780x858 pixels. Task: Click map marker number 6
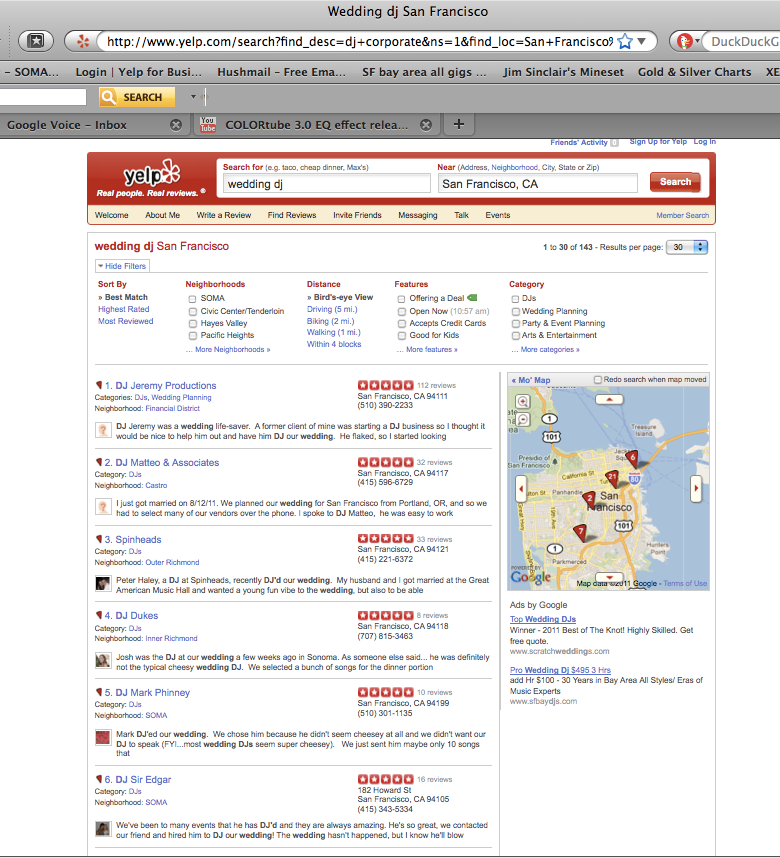point(633,459)
